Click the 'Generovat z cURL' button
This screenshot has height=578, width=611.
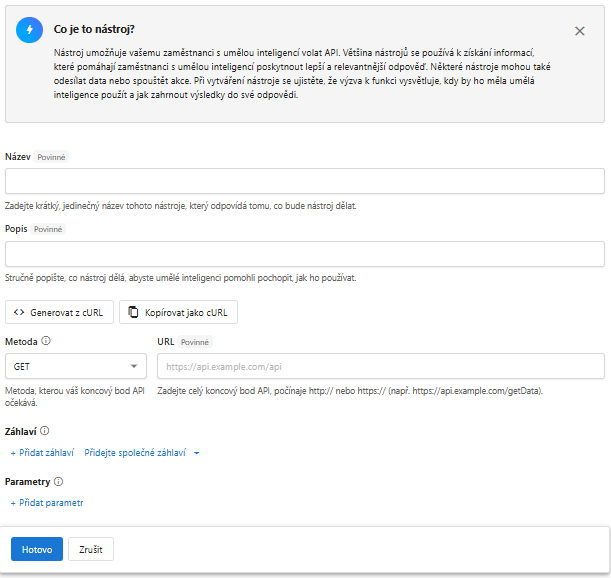point(60,312)
